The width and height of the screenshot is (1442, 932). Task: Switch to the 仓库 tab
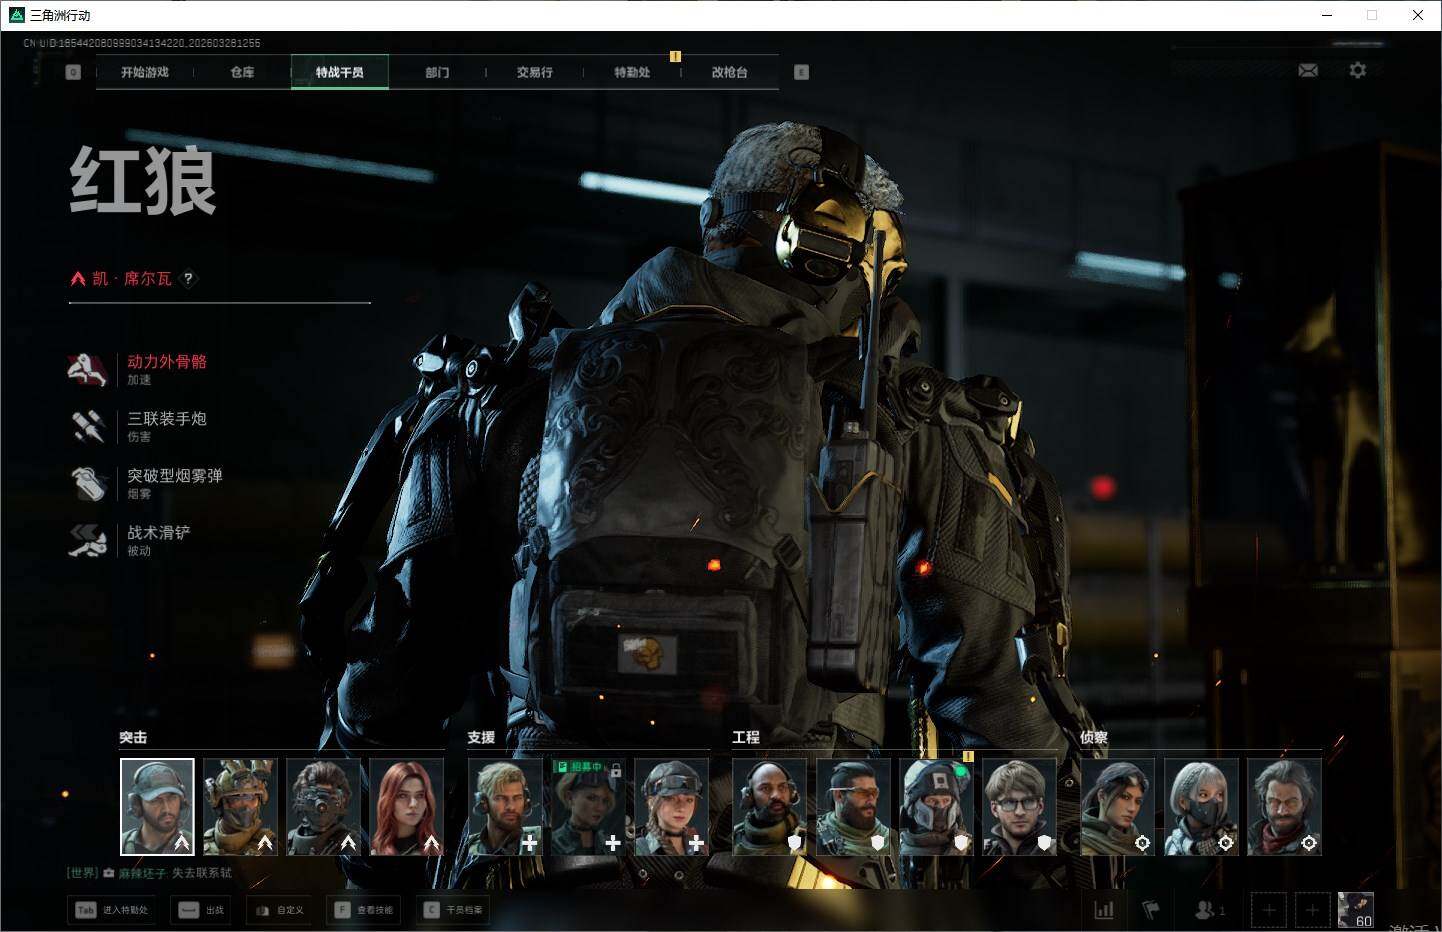click(242, 72)
